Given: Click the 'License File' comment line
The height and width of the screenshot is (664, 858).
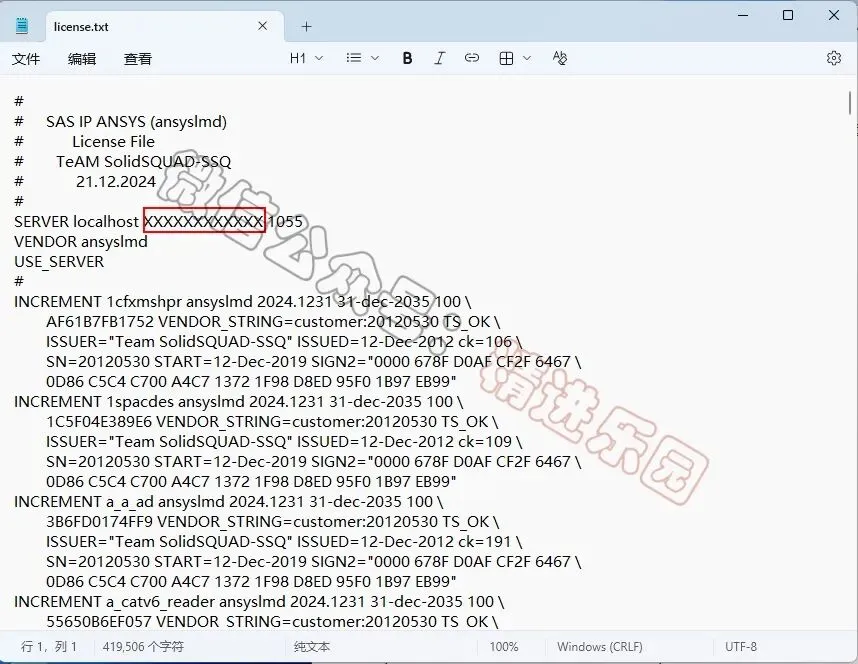Looking at the screenshot, I should click(113, 142).
